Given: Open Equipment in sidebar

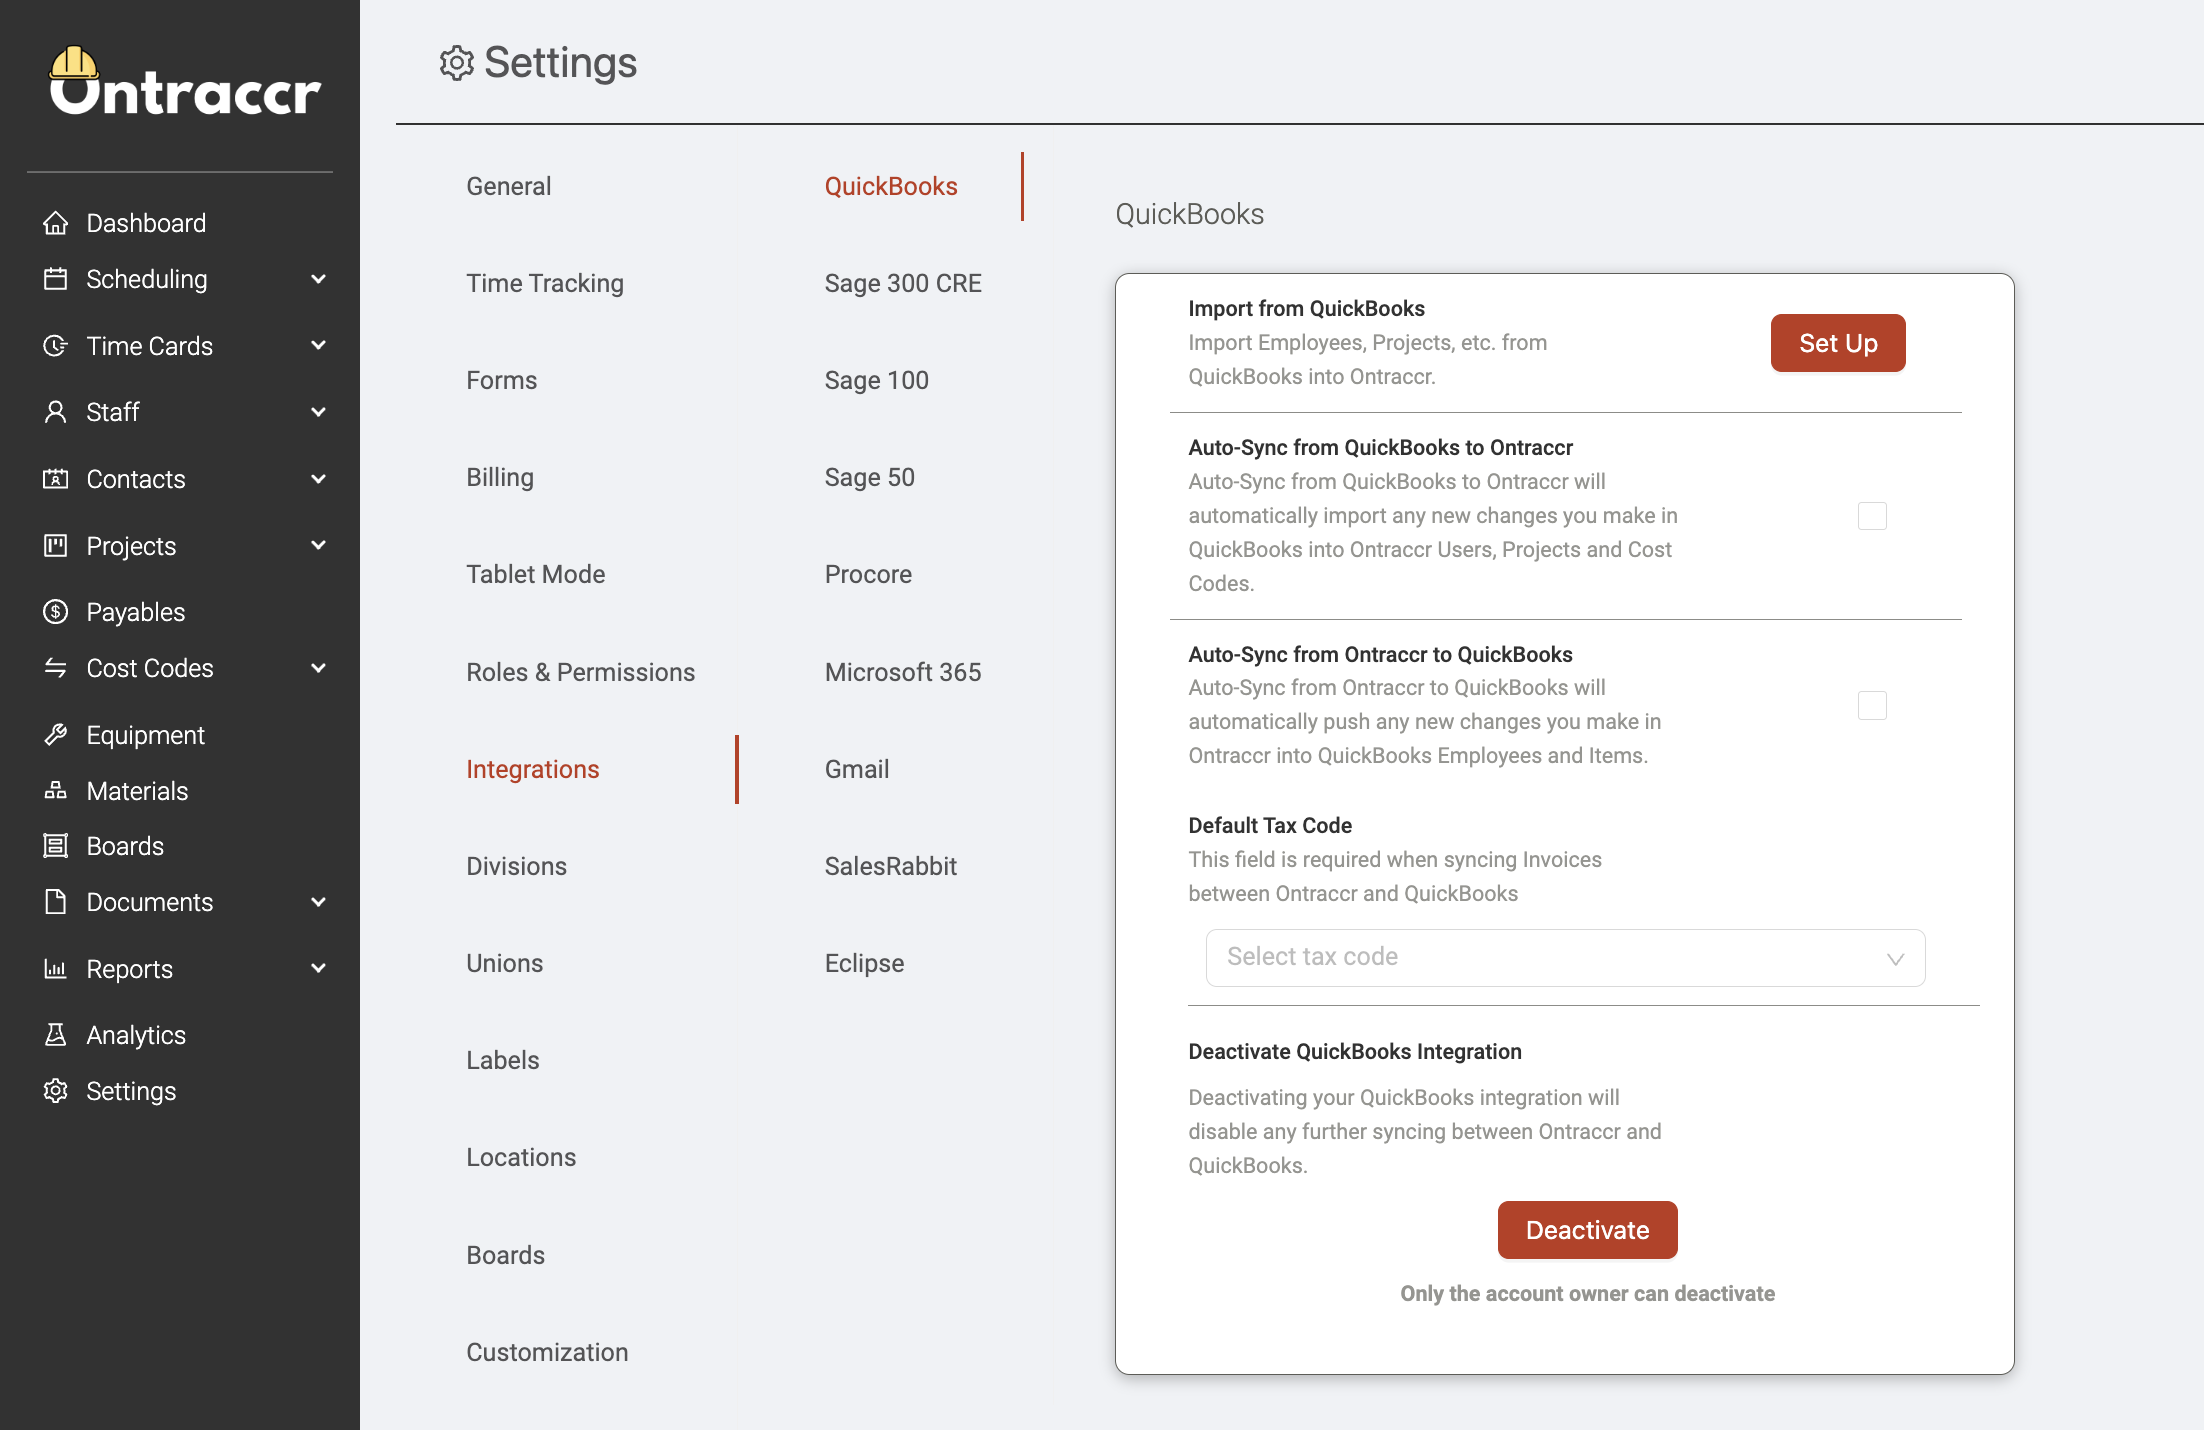Looking at the screenshot, I should click(x=145, y=735).
